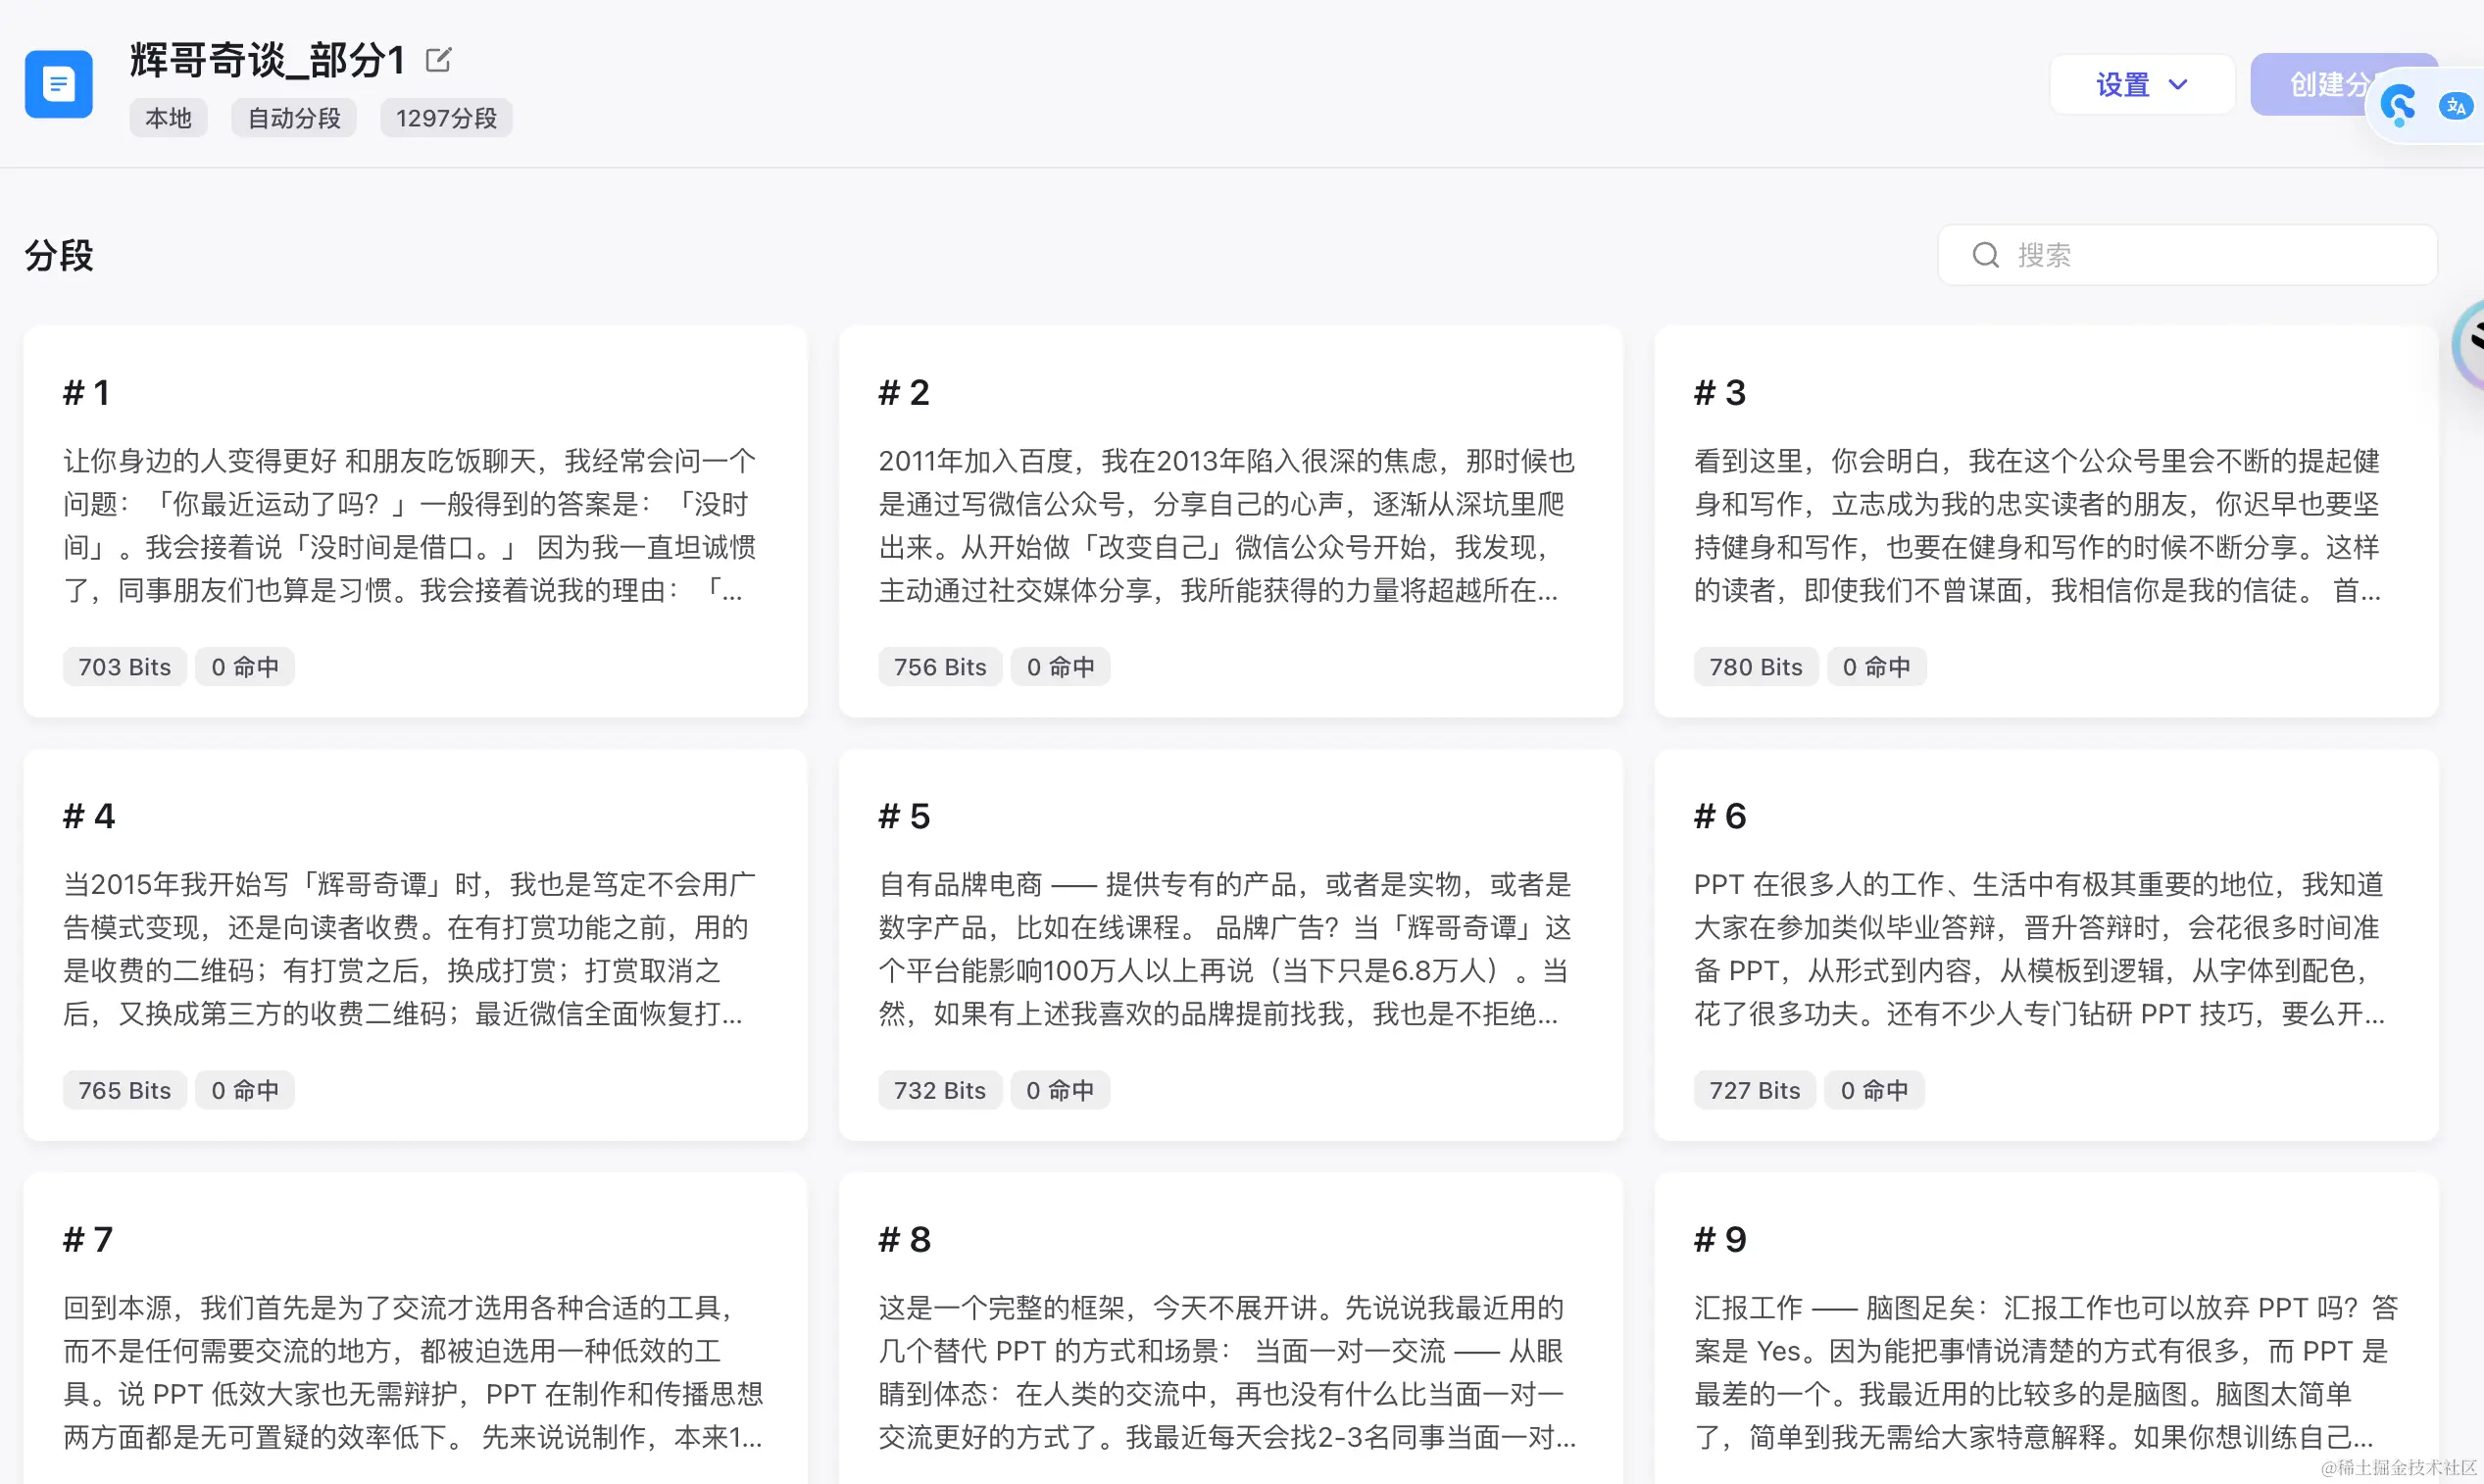Click the 1297分段 count tag
The width and height of the screenshot is (2484, 1484).
(x=446, y=118)
